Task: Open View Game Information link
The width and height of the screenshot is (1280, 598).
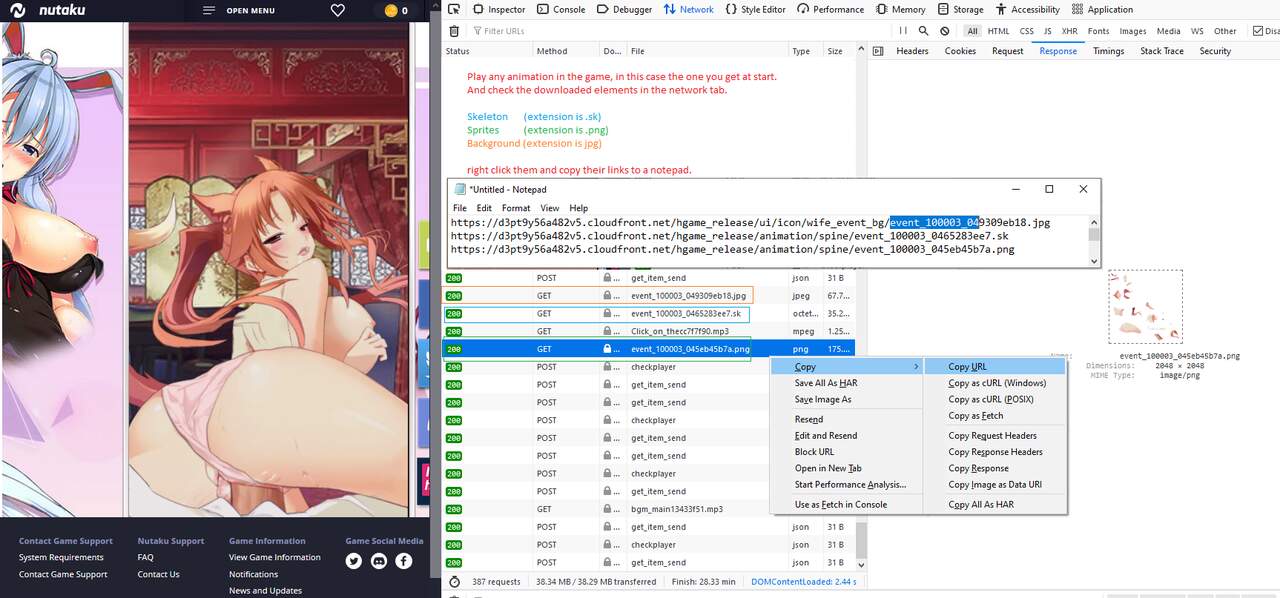Action: click(275, 557)
